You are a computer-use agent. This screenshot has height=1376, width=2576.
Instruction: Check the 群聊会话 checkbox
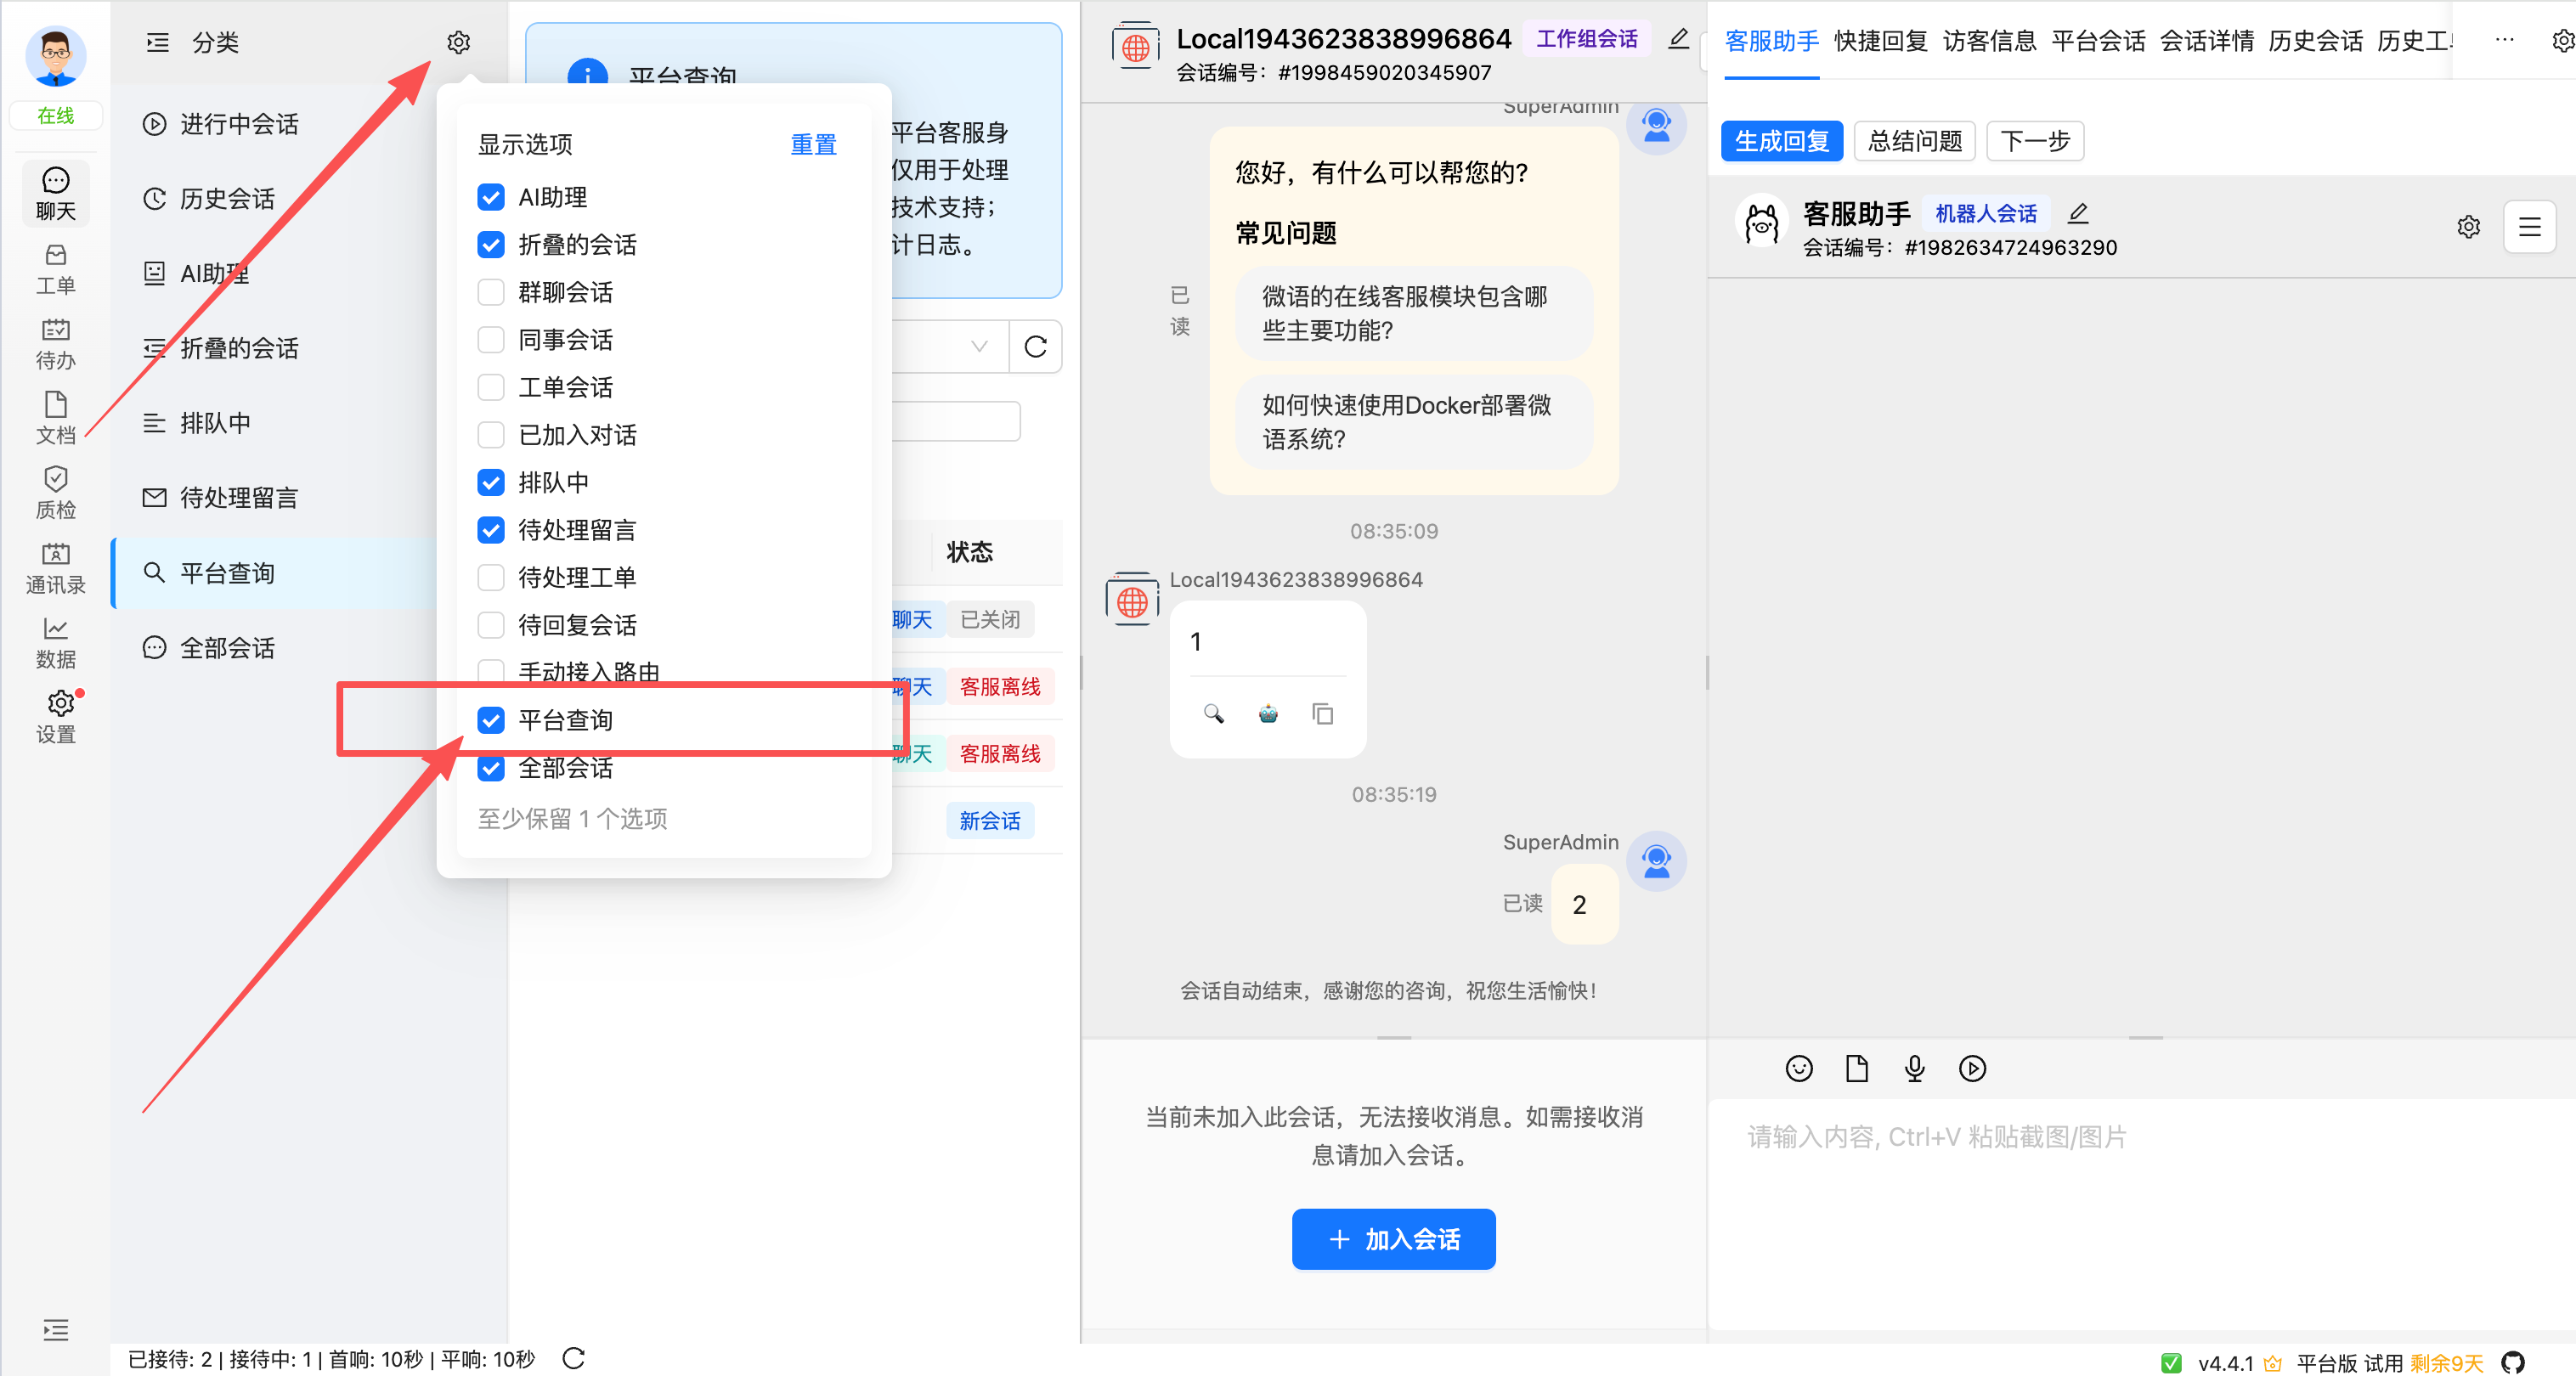pyautogui.click(x=490, y=292)
